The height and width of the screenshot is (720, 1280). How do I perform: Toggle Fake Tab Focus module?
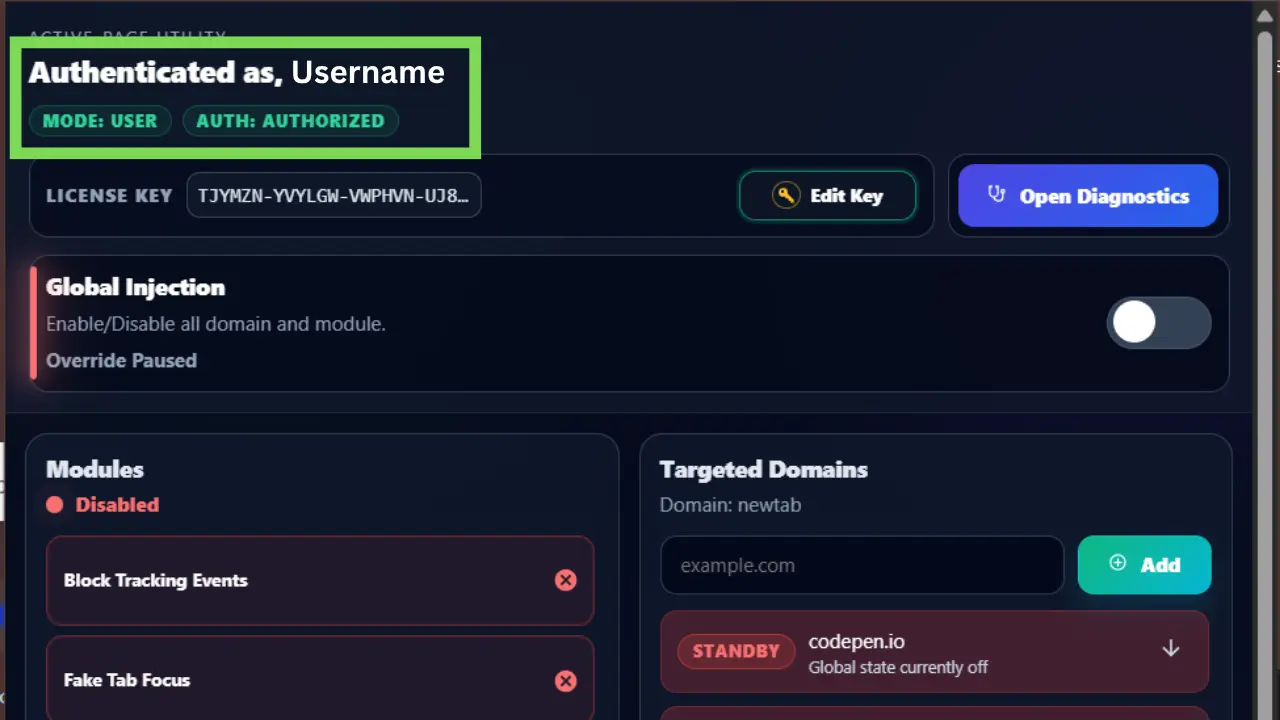click(x=320, y=680)
